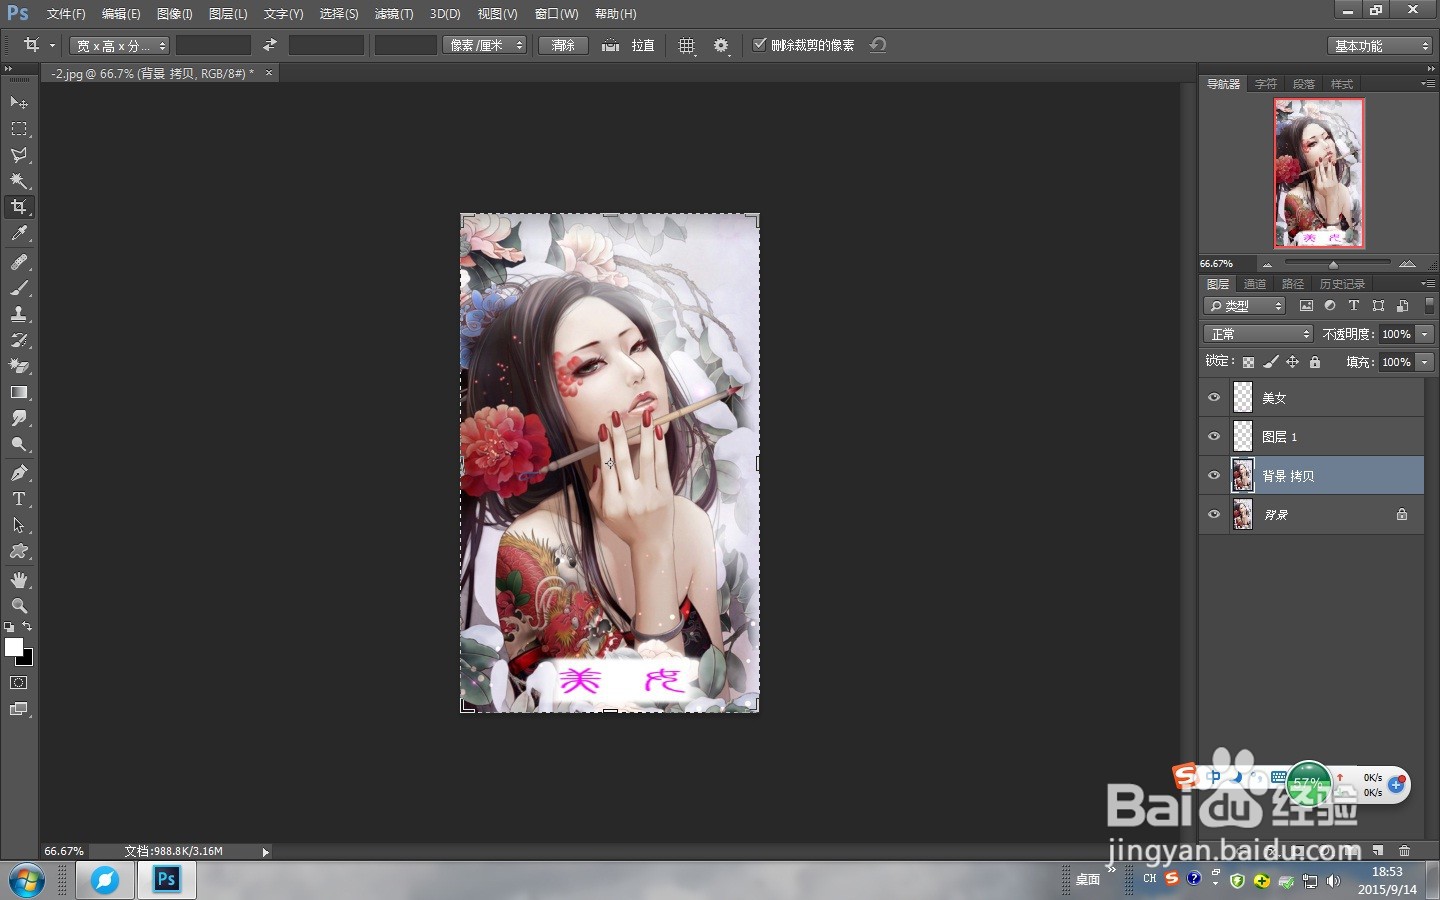Open the opacity slider dropdown arrow
Image resolution: width=1440 pixels, height=900 pixels.
coord(1425,334)
